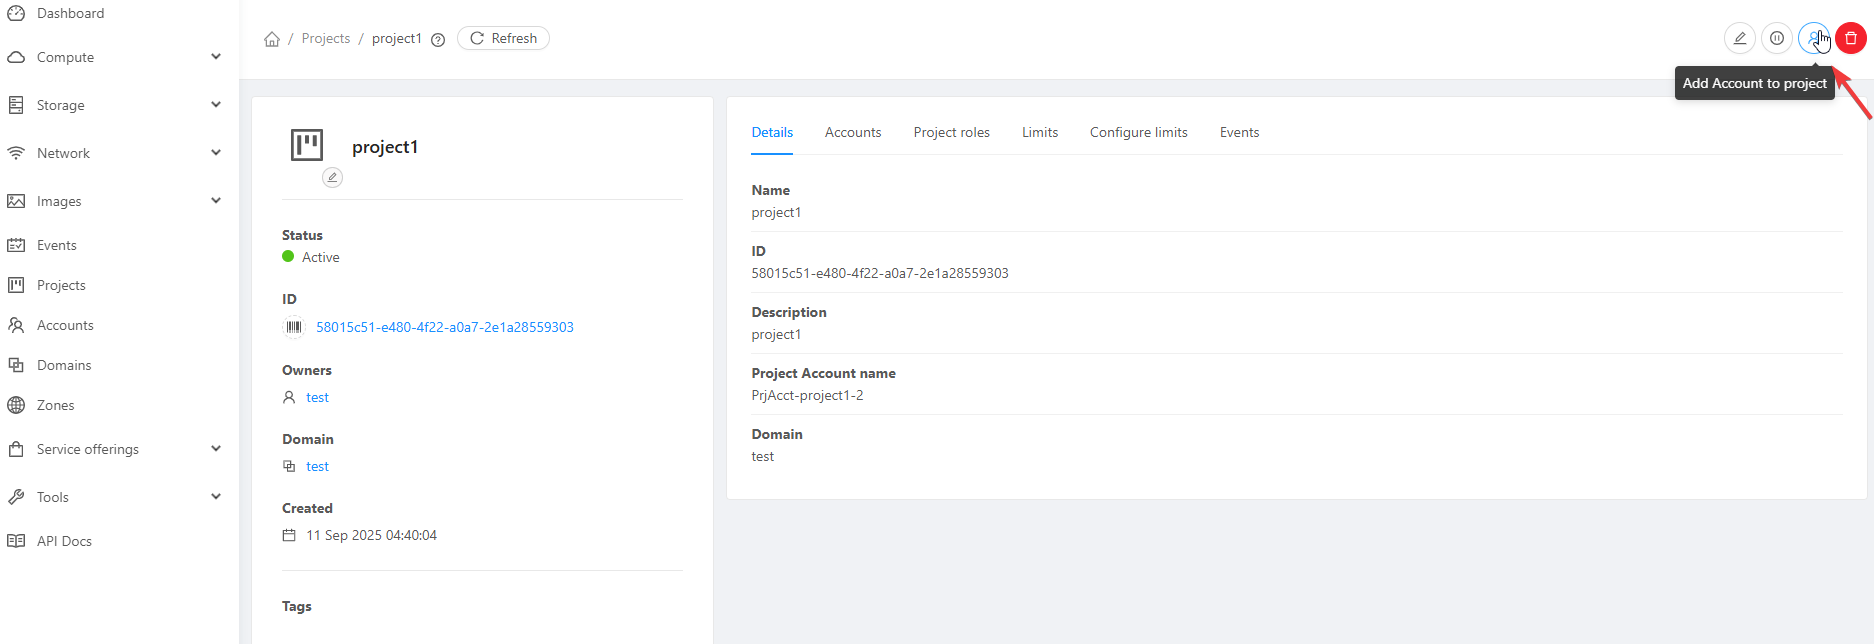Select the Configure limits tab
This screenshot has height=644, width=1874.
1138,132
